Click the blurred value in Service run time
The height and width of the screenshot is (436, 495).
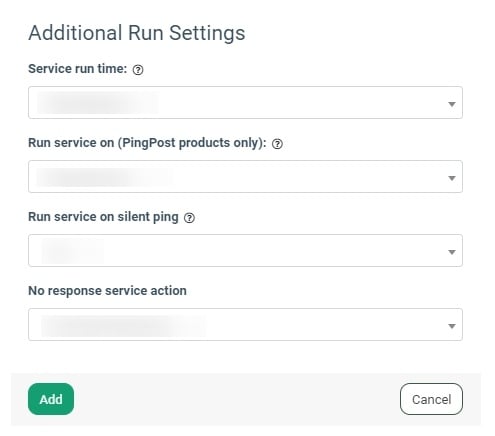tap(97, 103)
